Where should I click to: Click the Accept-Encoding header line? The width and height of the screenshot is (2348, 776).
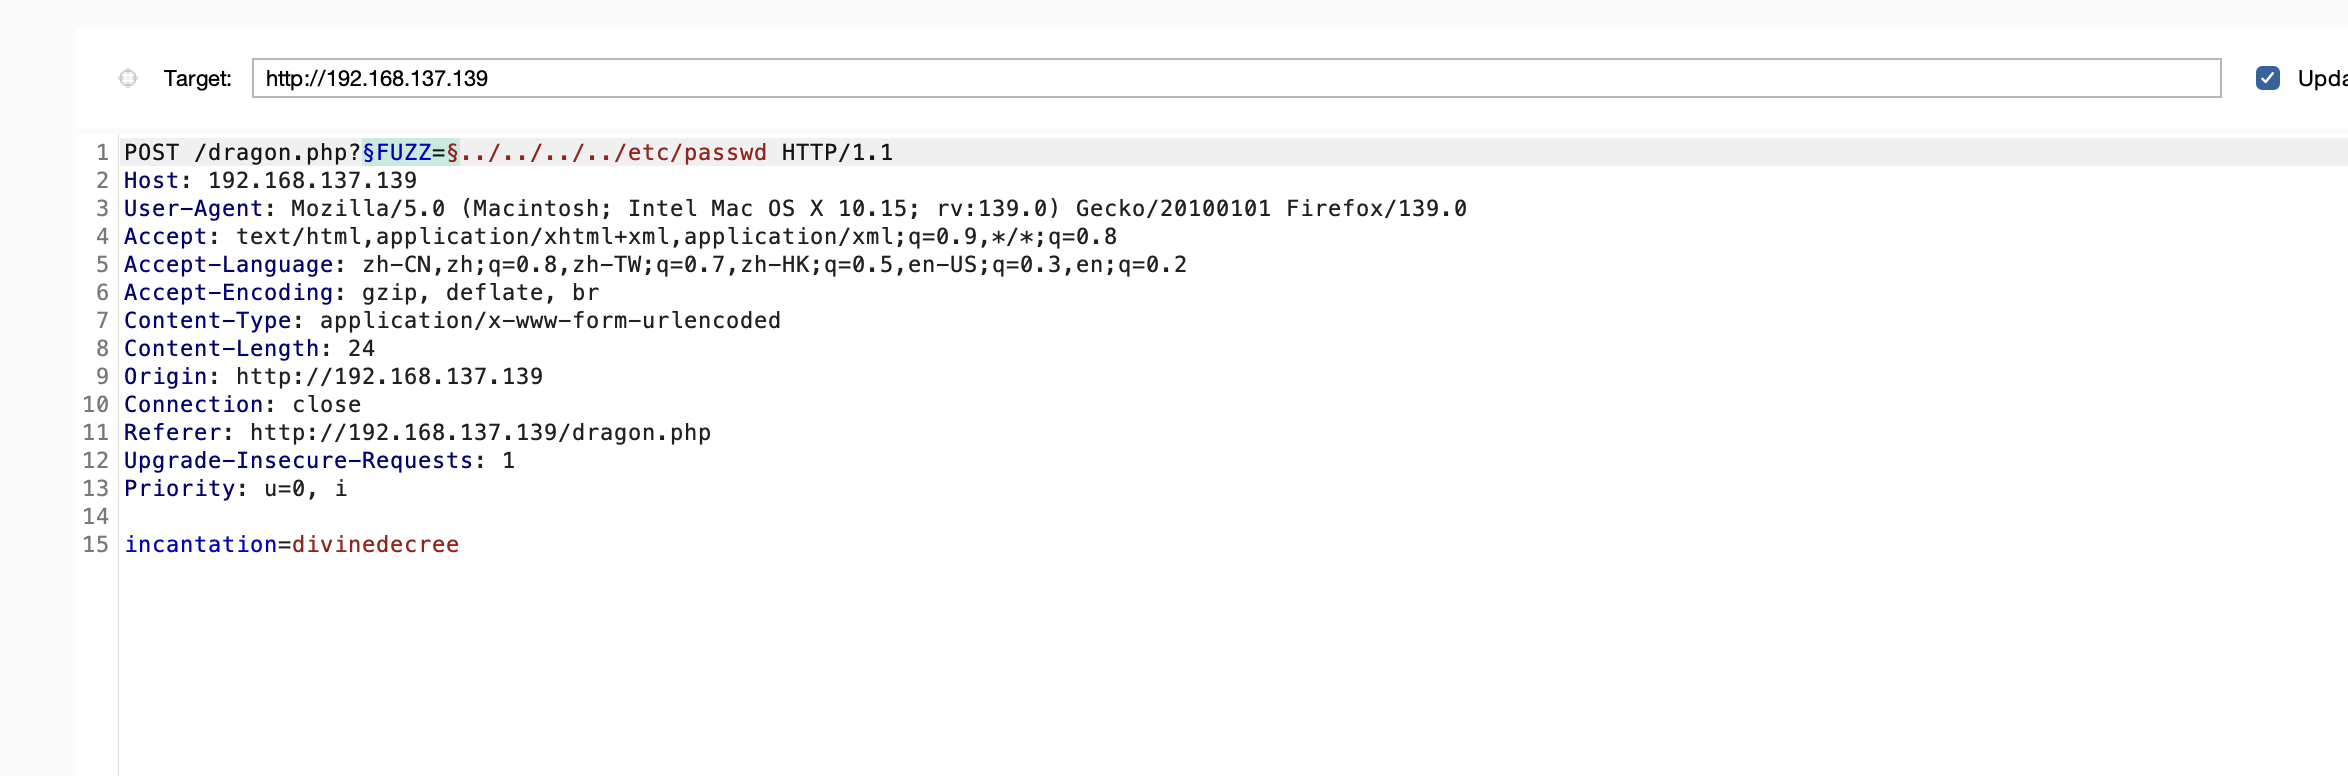point(361,292)
